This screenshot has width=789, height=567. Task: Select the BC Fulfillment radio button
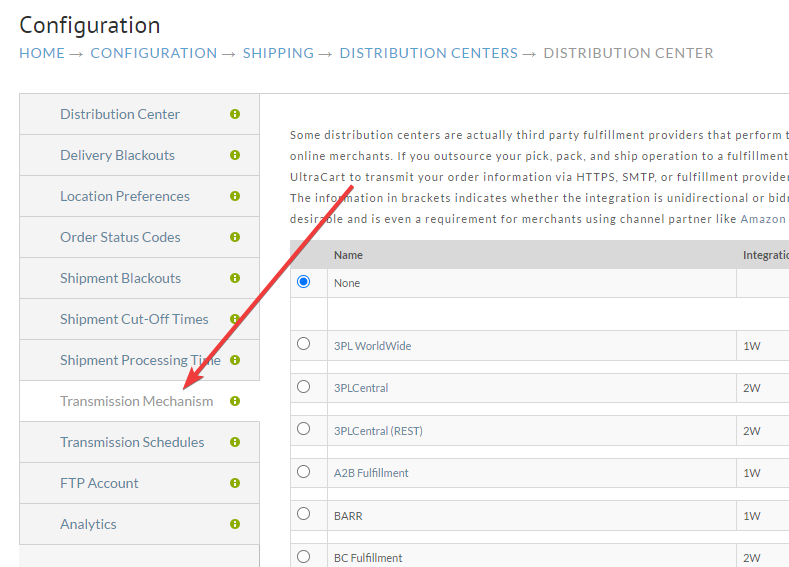(x=303, y=556)
